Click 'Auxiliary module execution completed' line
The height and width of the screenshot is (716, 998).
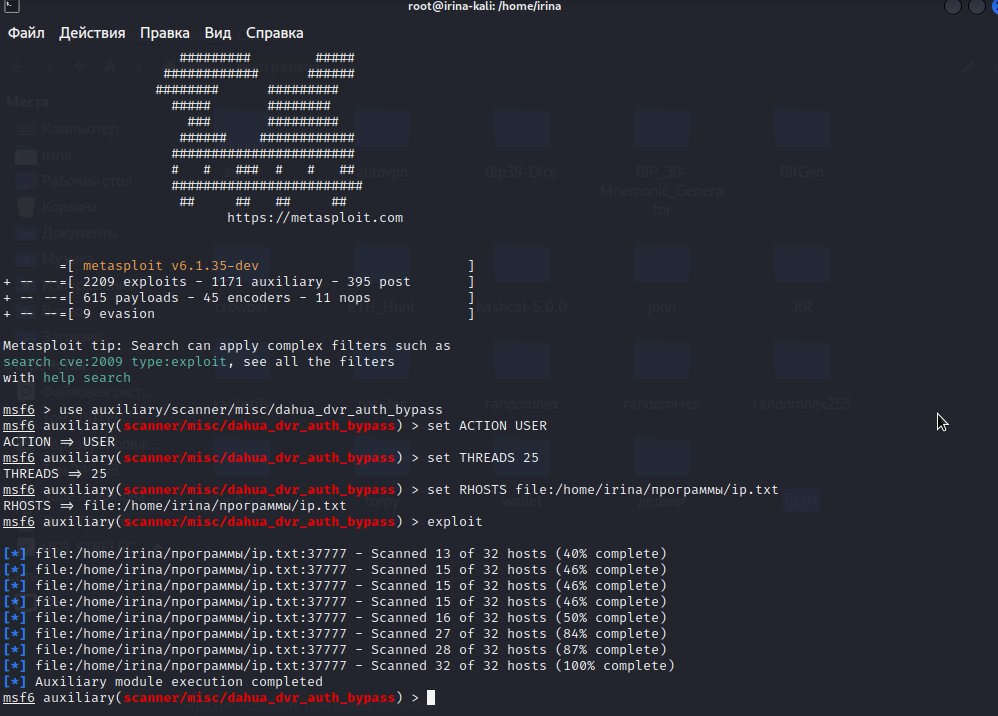coord(163,682)
